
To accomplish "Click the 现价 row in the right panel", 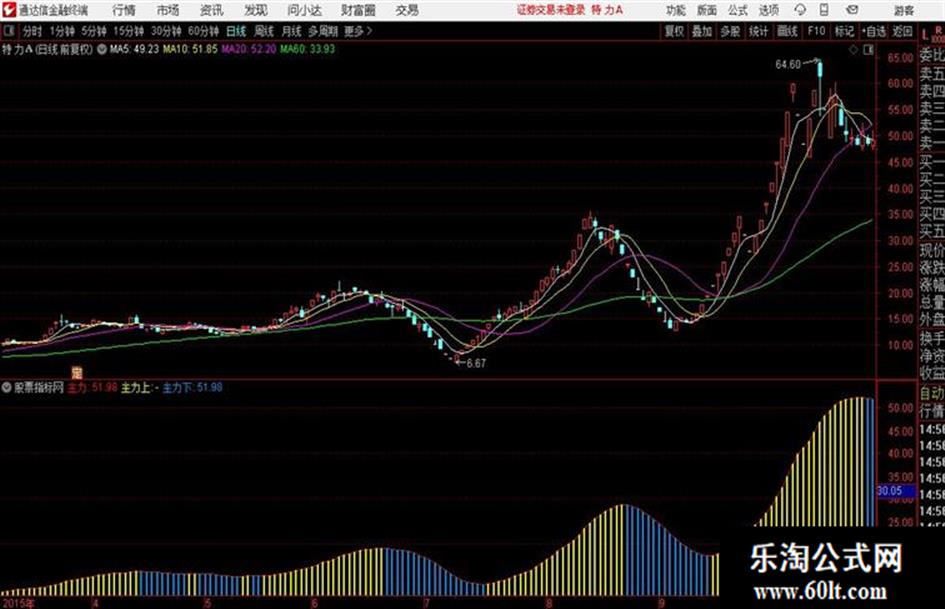I will (932, 250).
